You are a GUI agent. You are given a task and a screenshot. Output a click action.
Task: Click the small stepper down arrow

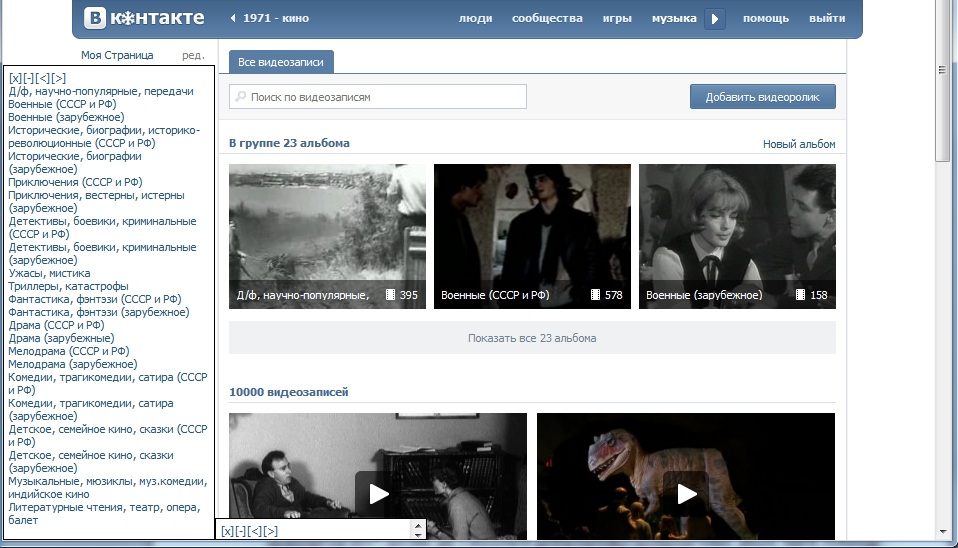tap(418, 535)
